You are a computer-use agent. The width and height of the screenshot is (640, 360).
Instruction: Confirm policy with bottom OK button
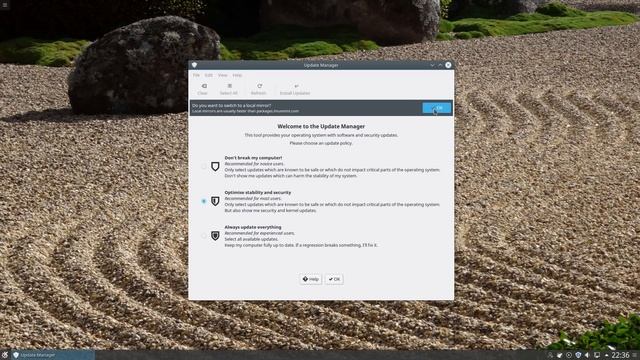pos(334,279)
